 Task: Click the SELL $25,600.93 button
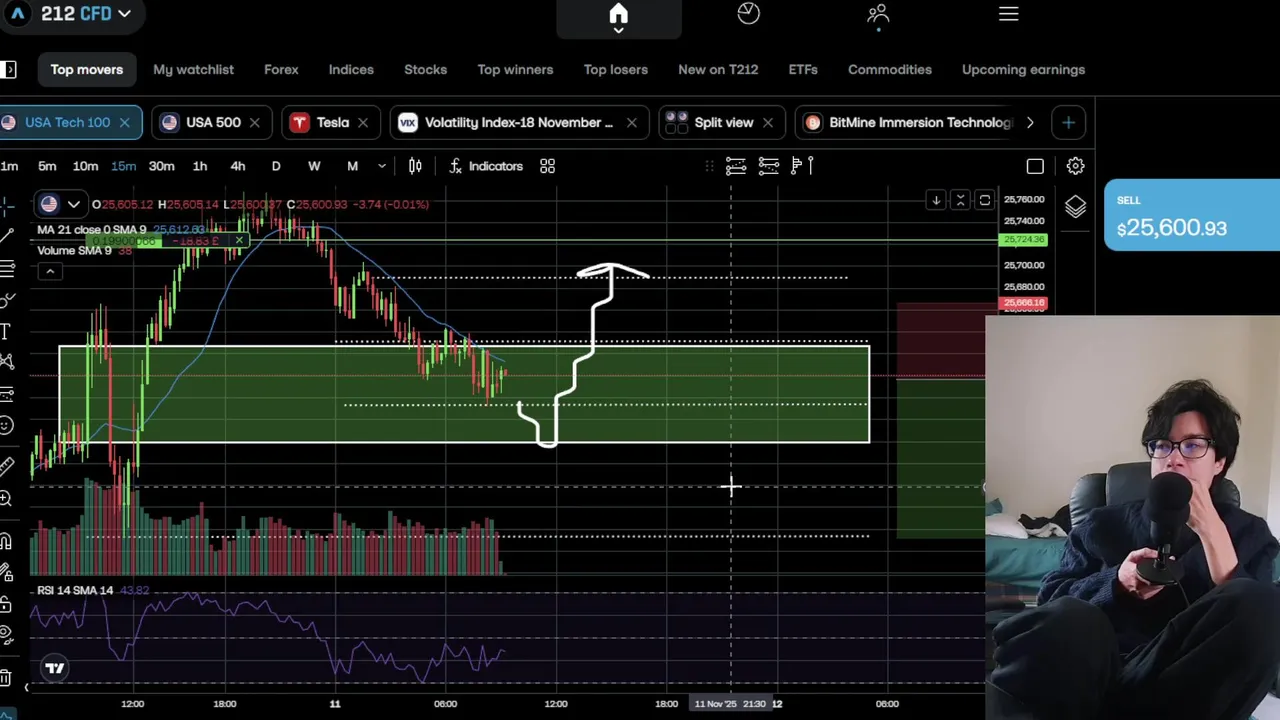1192,215
